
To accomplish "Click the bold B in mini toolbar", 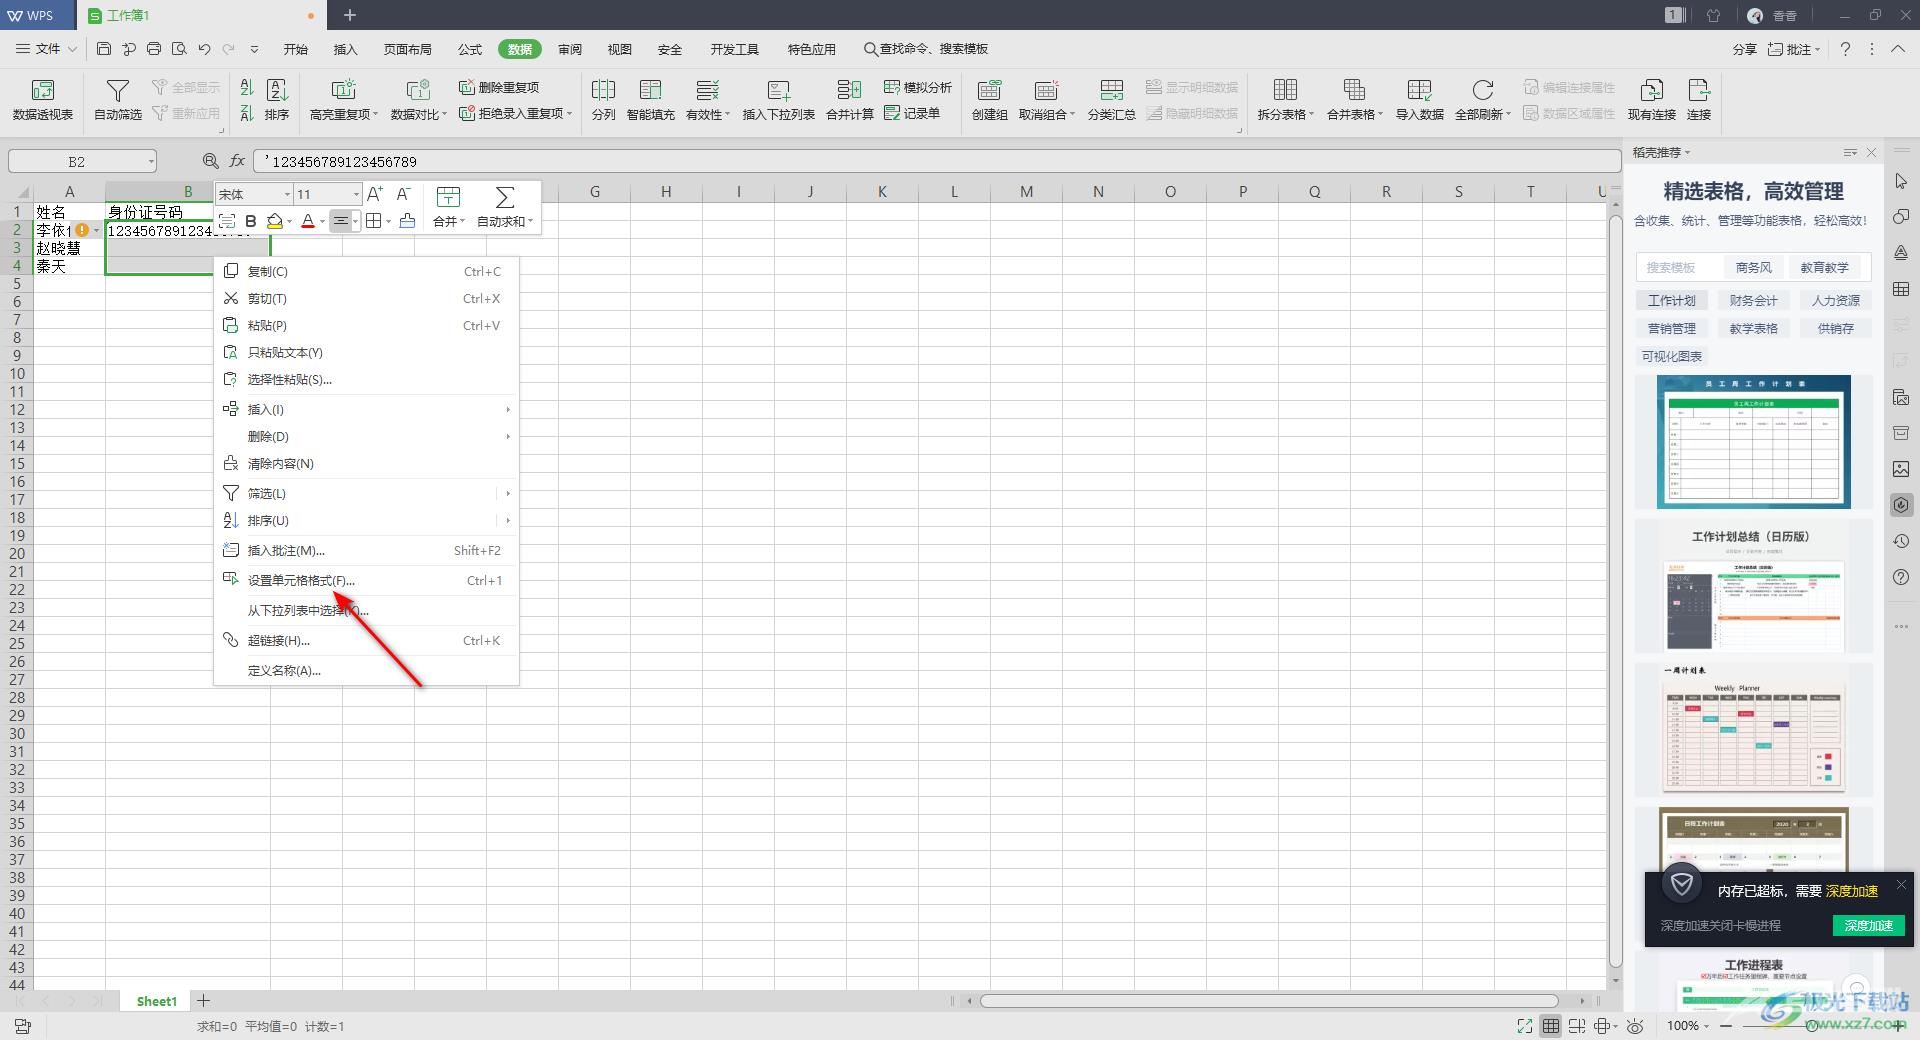I will (x=251, y=221).
